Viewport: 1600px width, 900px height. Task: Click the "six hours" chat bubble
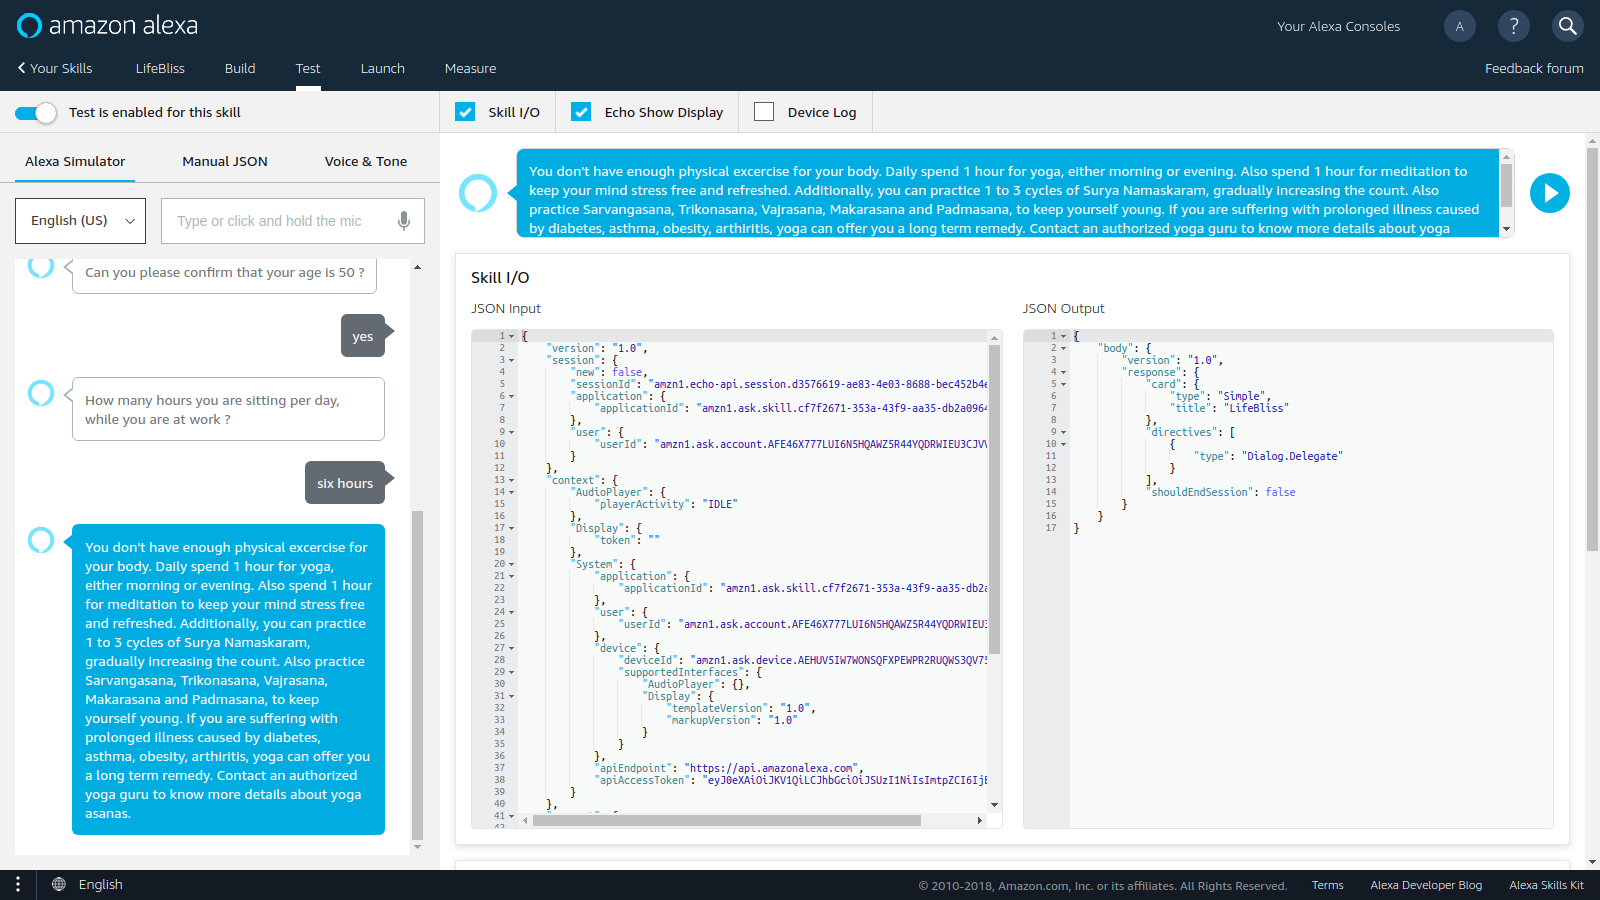tap(345, 483)
